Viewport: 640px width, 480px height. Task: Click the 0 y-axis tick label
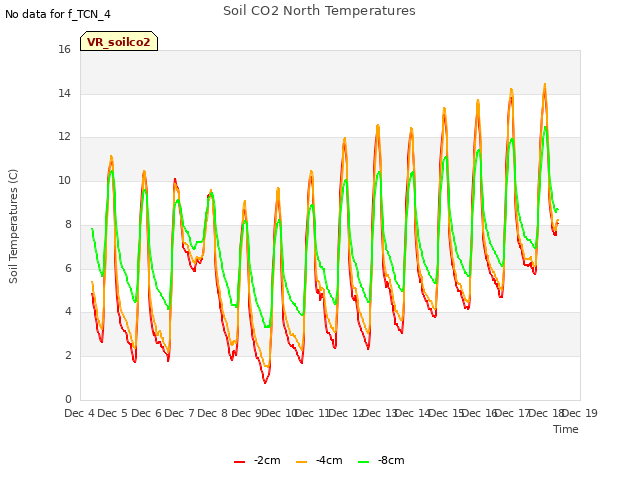point(68,399)
